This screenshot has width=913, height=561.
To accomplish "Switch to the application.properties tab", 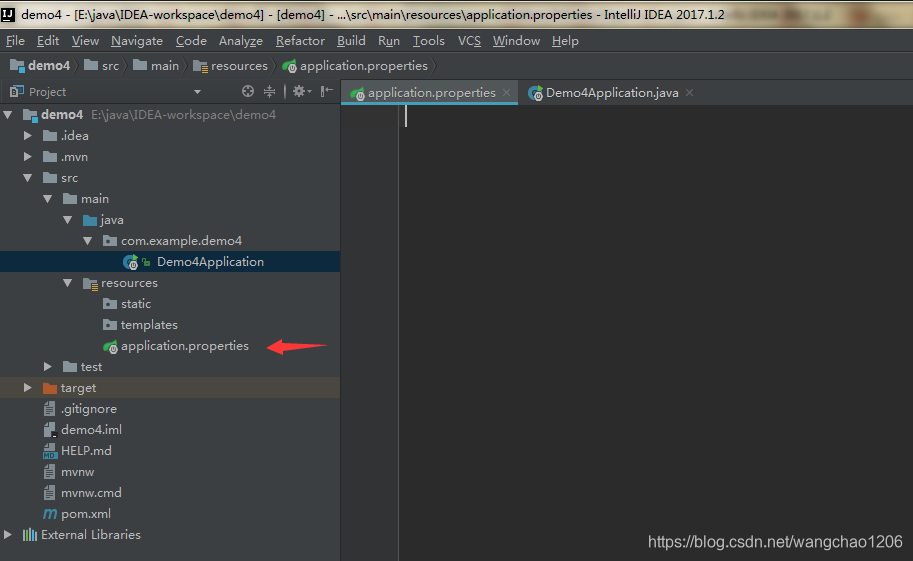I will point(430,93).
